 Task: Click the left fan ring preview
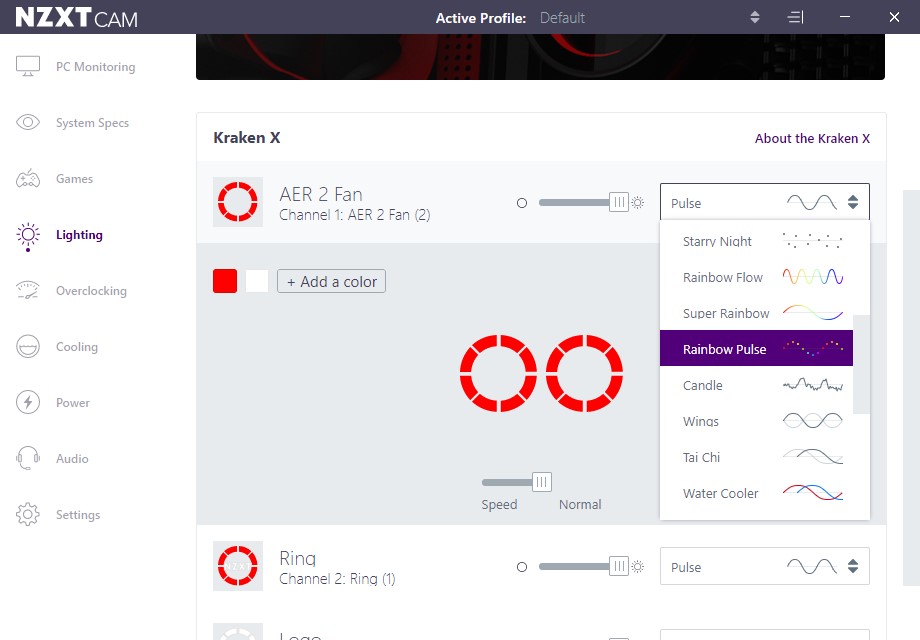point(498,373)
